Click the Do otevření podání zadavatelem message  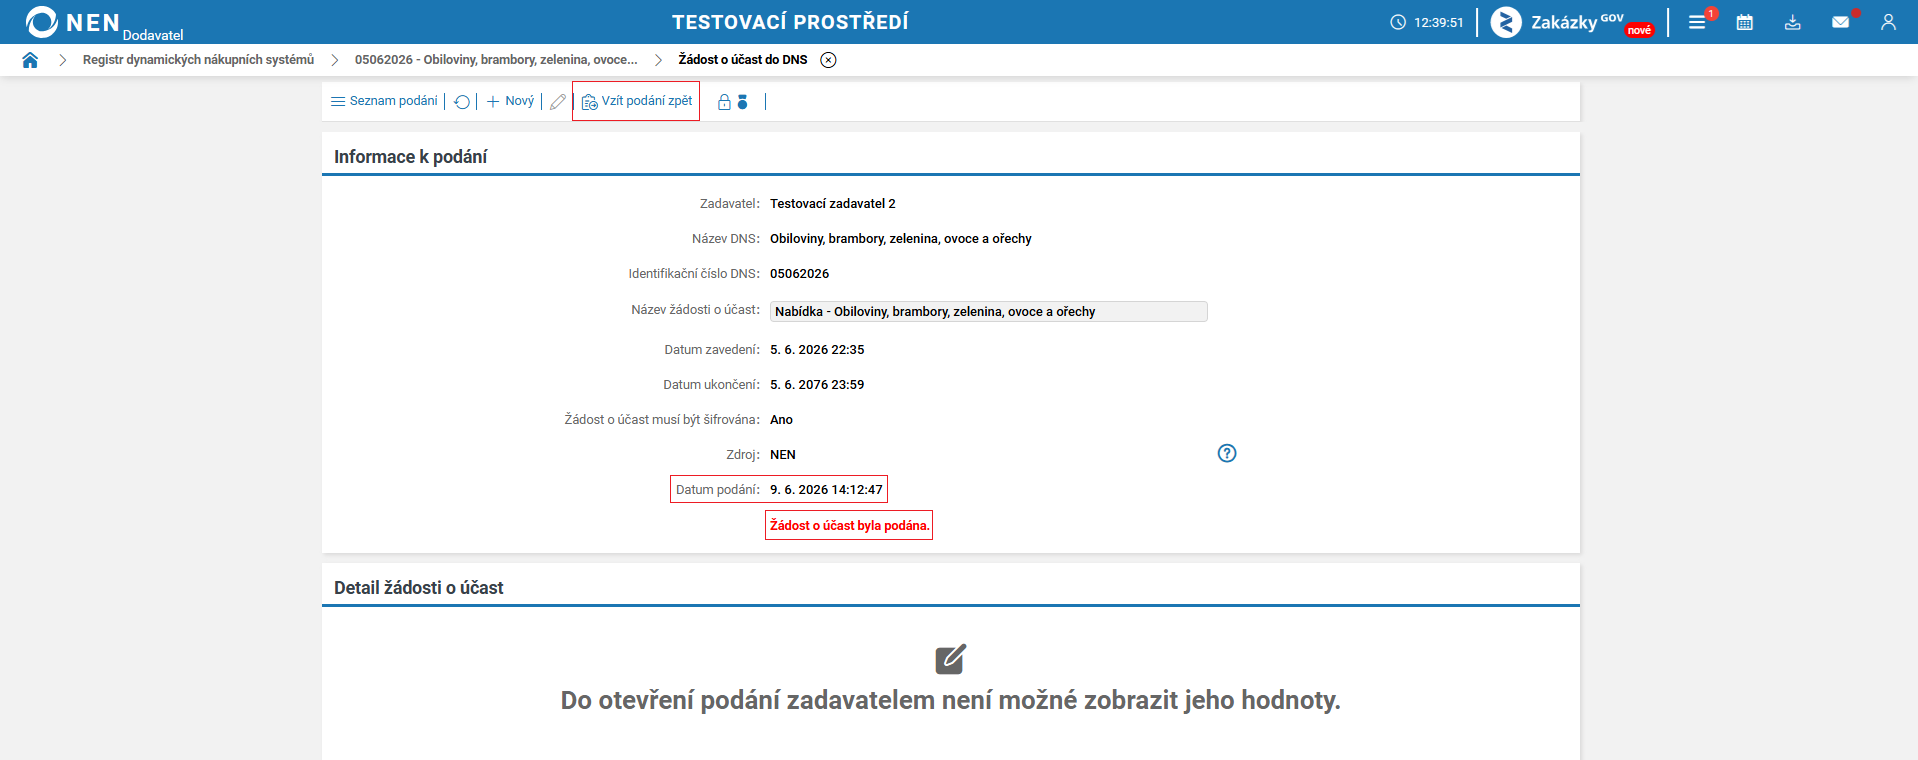pos(950,700)
